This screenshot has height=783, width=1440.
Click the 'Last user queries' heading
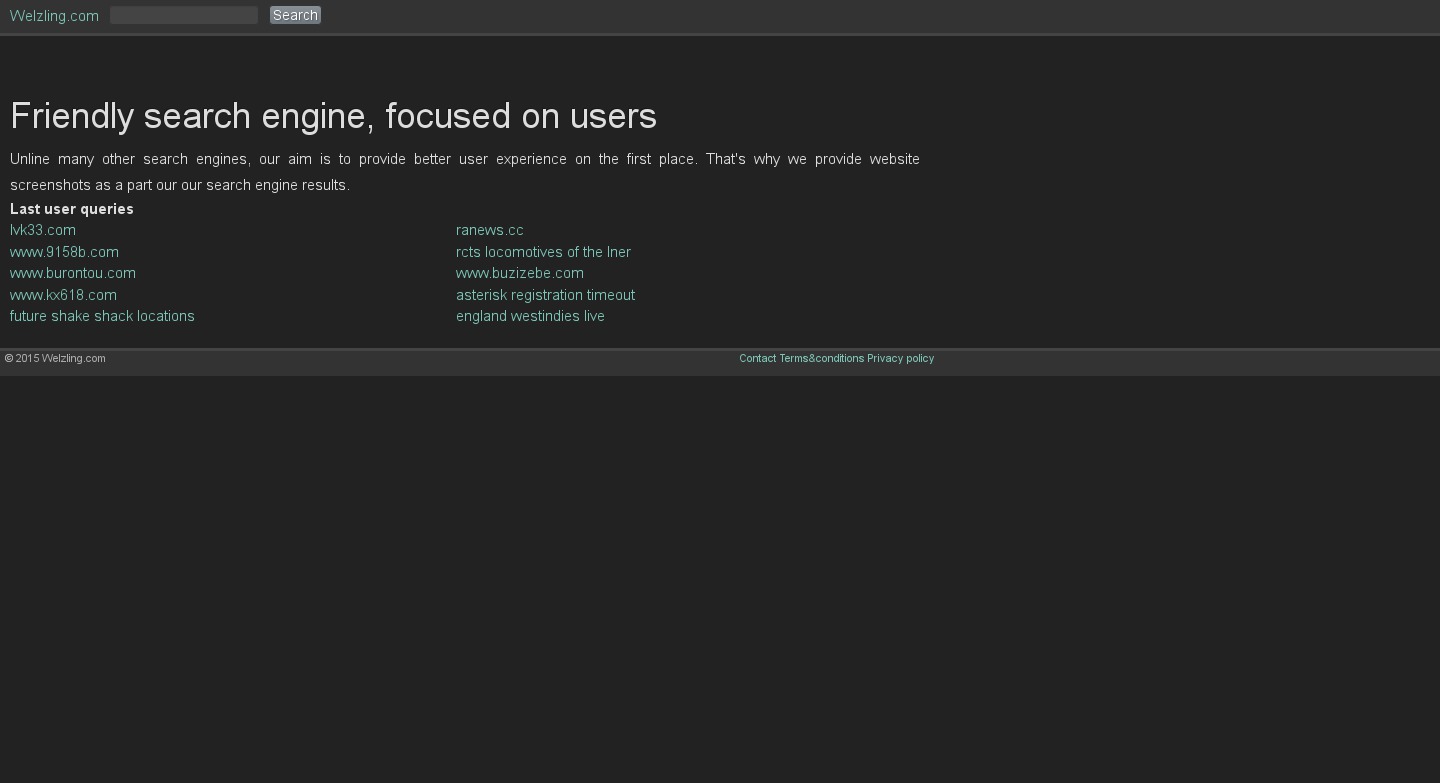click(72, 209)
